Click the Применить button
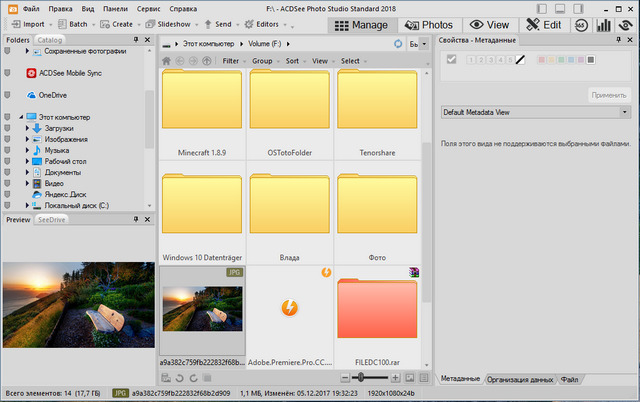This screenshot has height=402, width=640. coord(609,95)
